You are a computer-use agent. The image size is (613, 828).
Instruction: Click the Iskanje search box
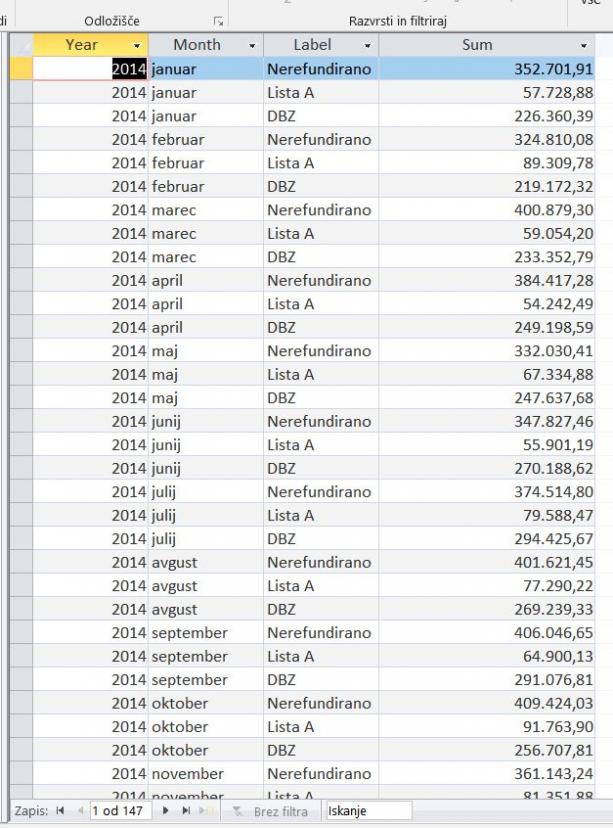(367, 811)
